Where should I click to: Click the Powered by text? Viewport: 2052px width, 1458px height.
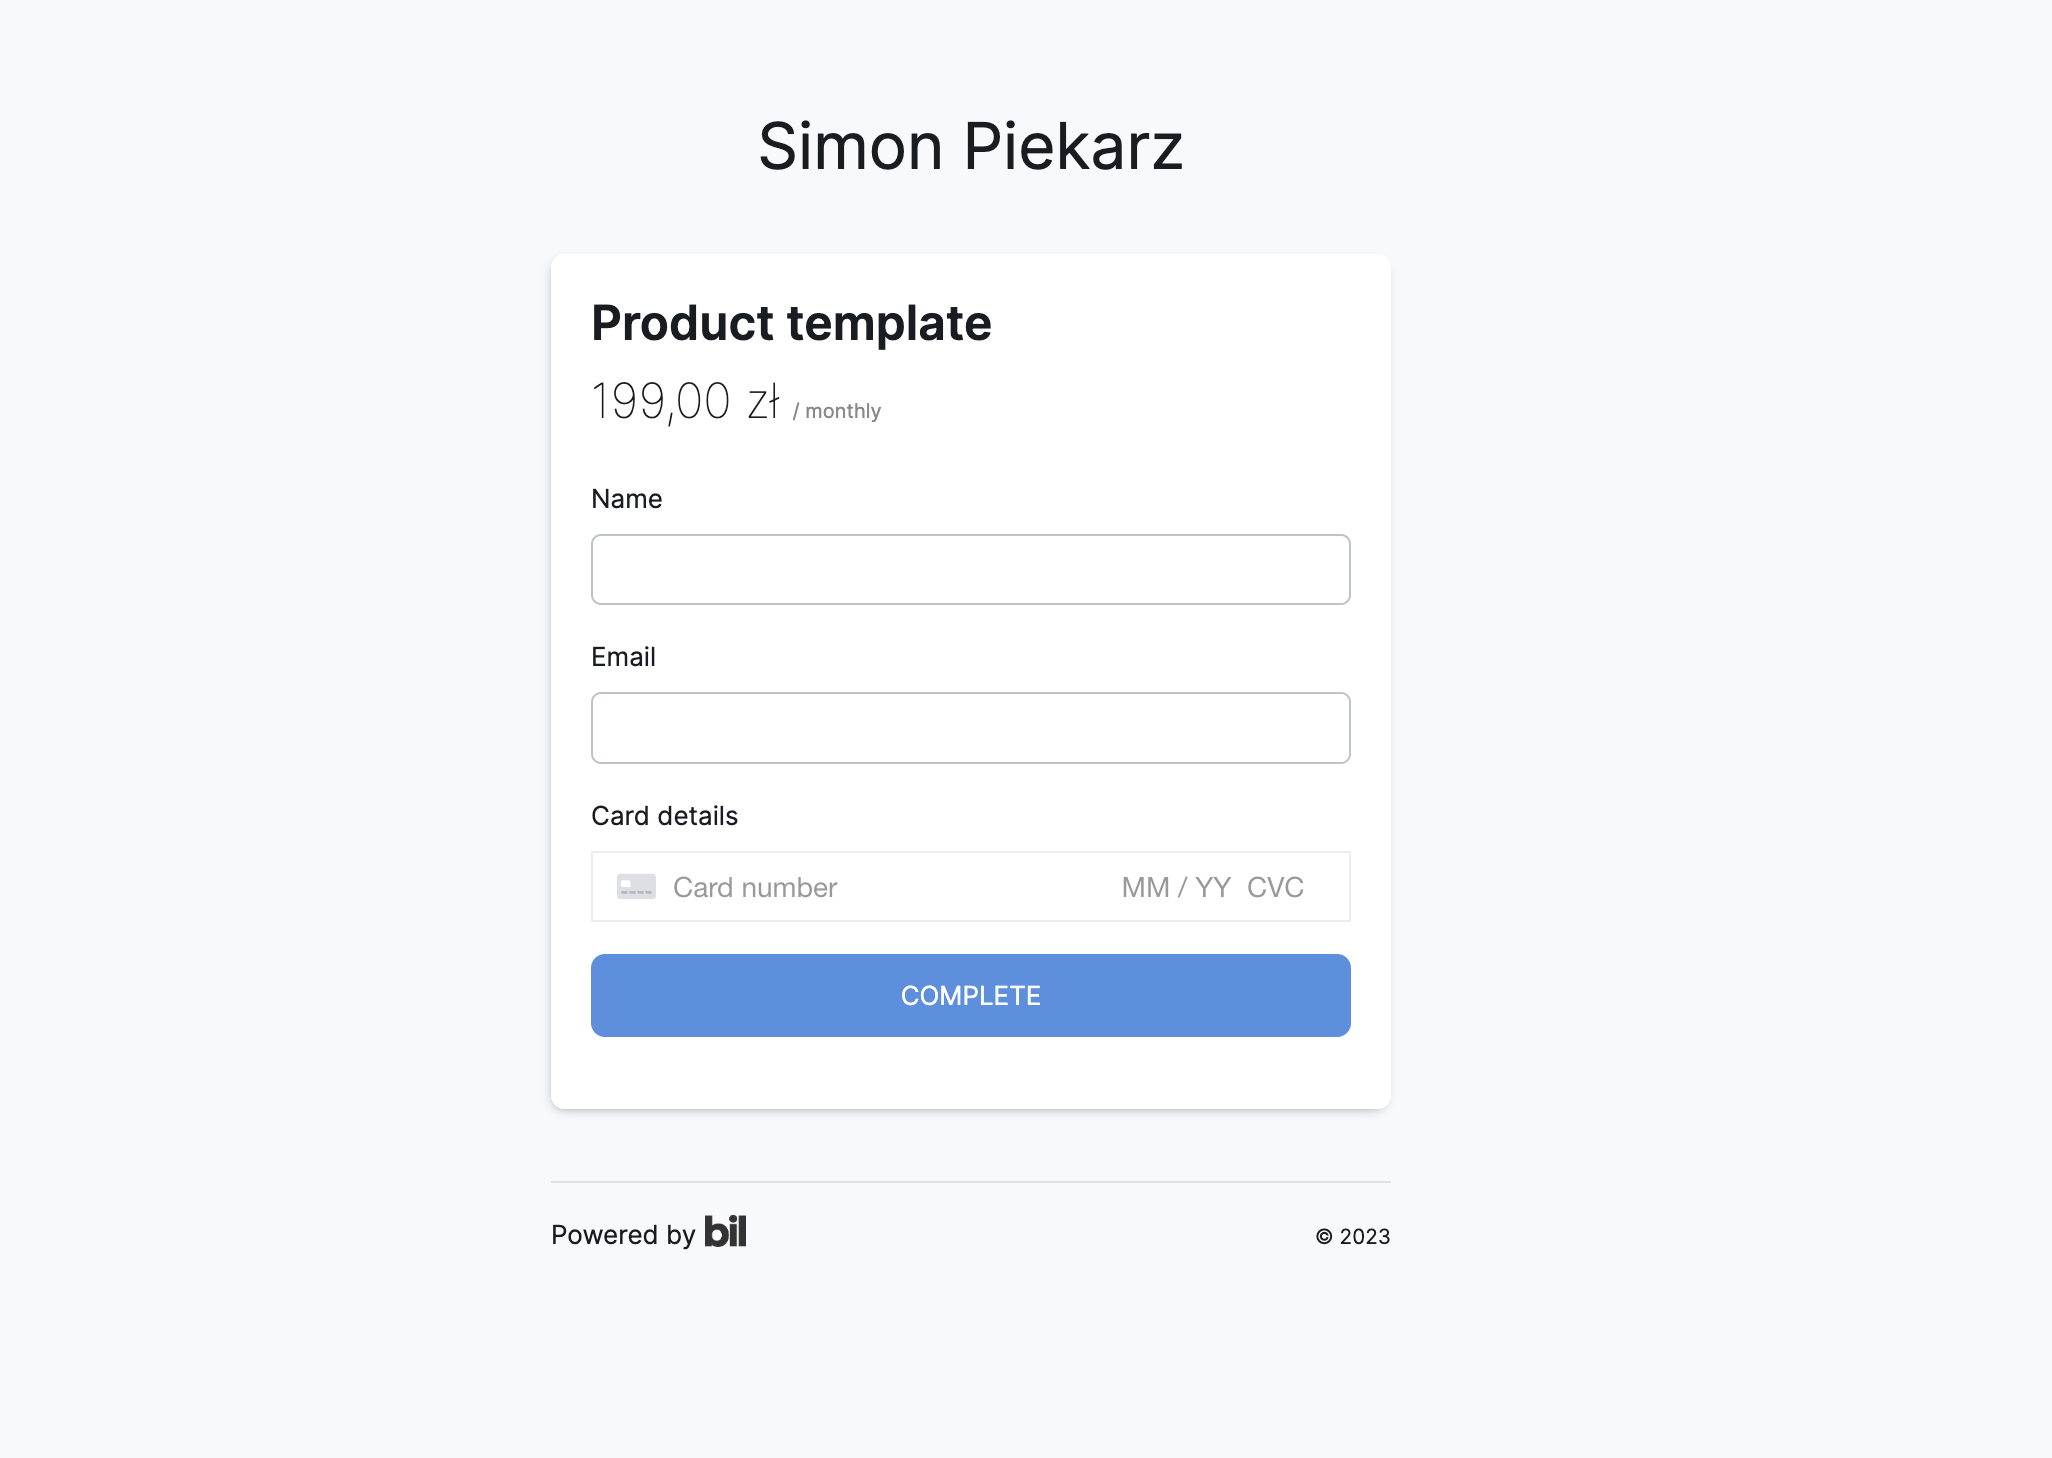(622, 1235)
